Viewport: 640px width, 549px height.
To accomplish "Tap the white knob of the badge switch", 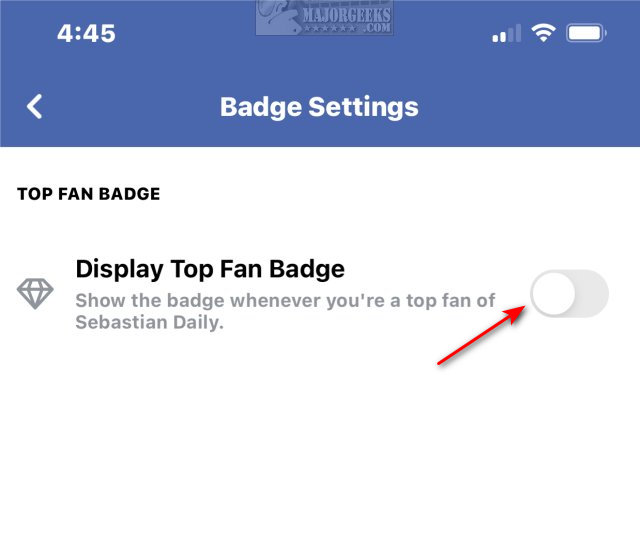I will pos(554,294).
